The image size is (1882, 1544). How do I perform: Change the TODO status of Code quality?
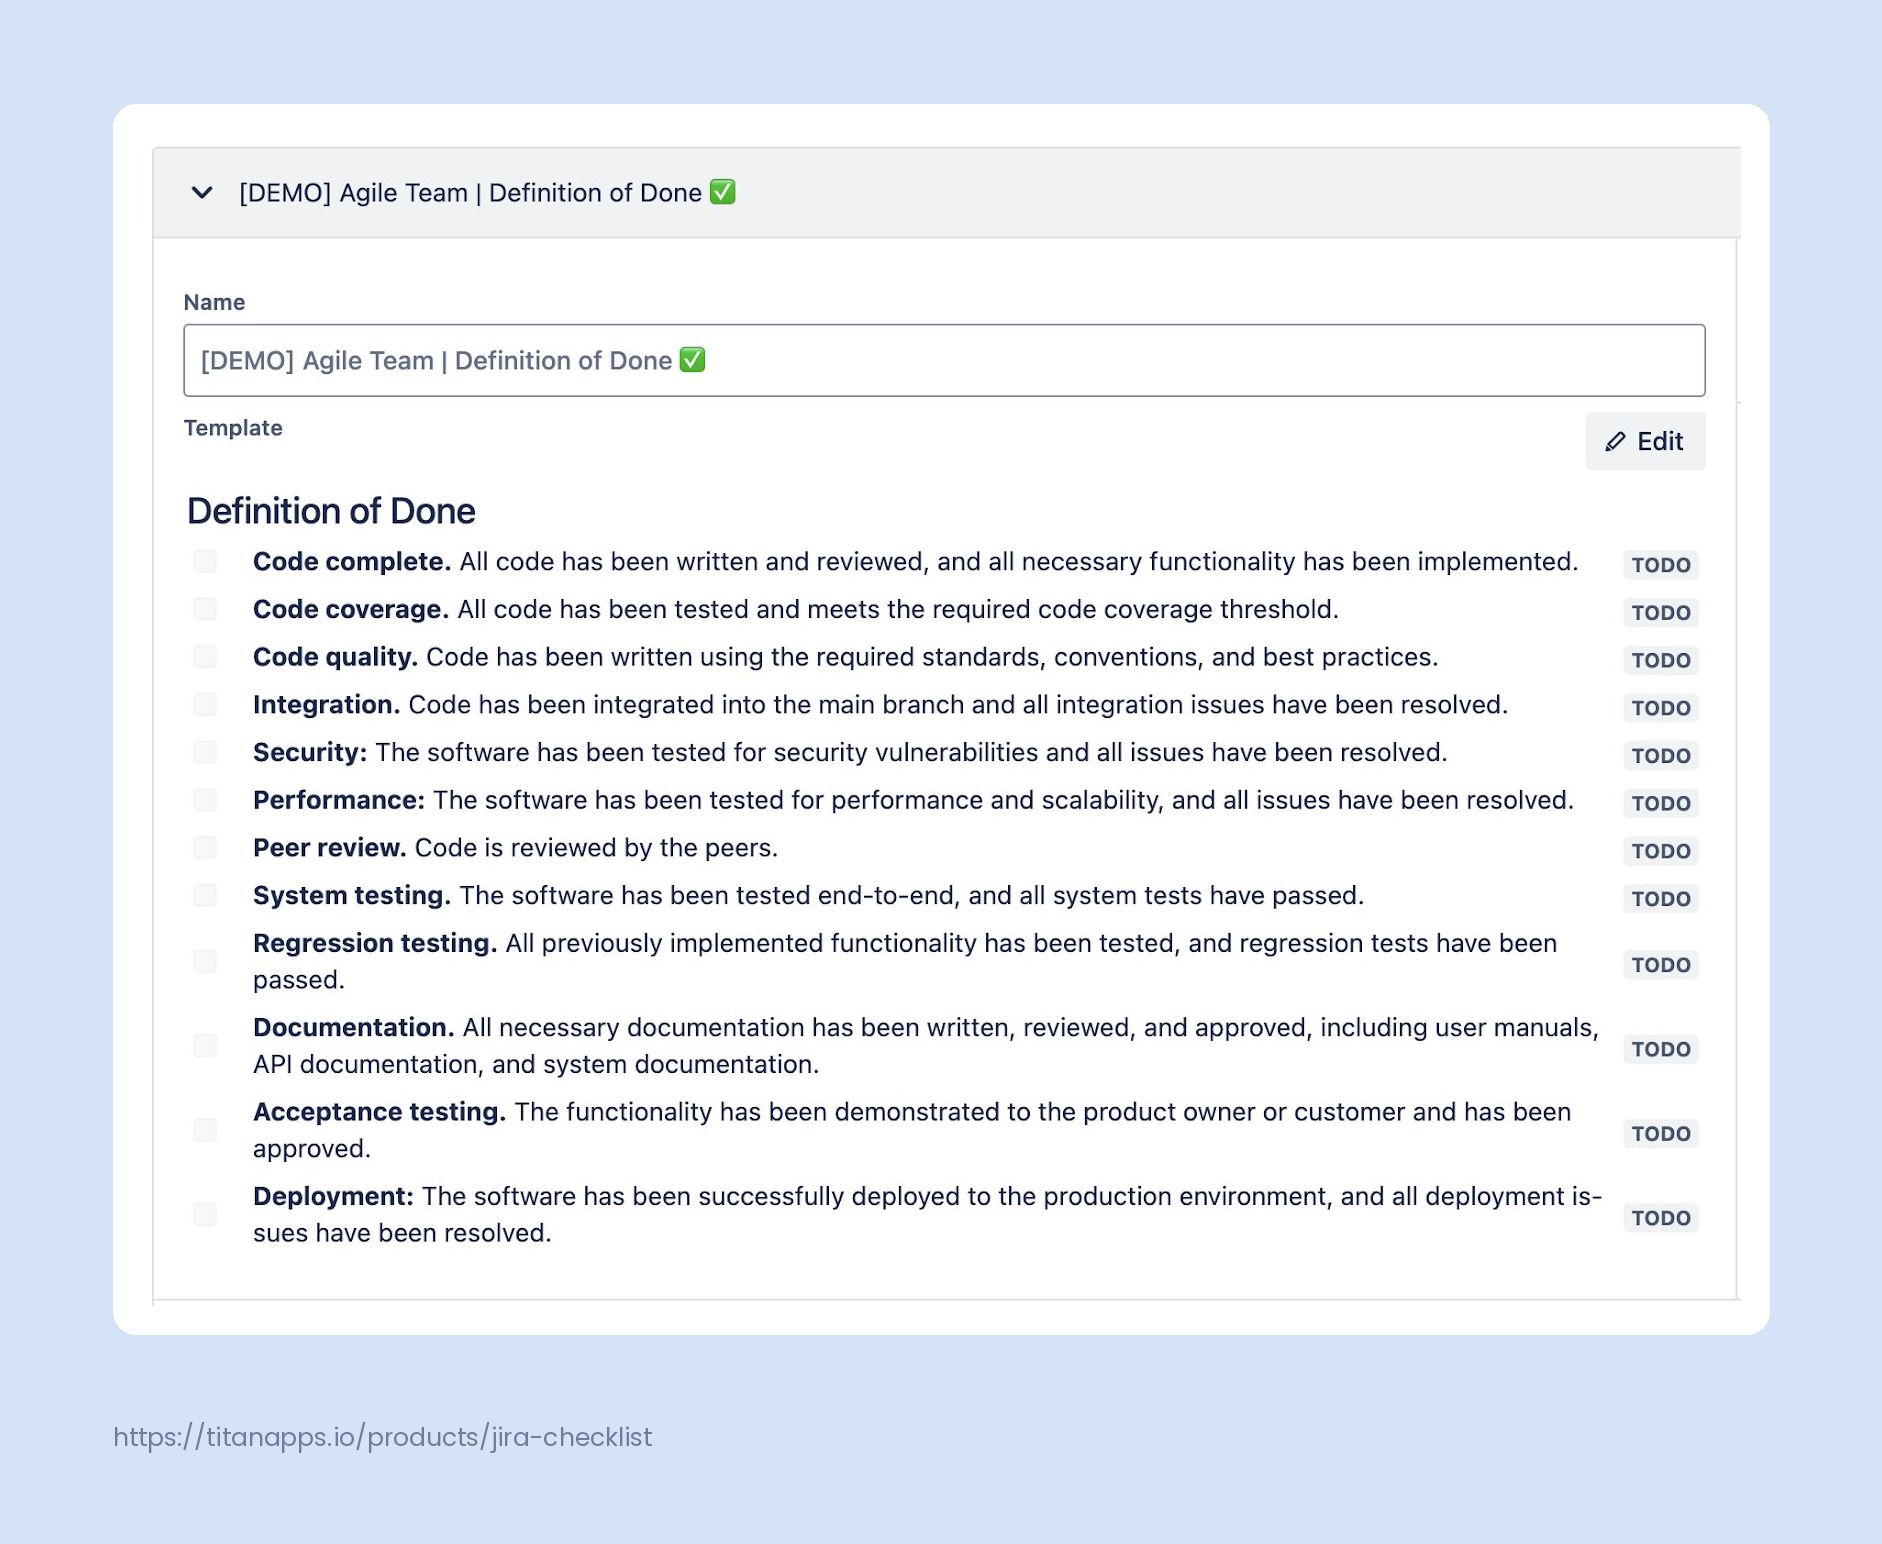tap(1661, 660)
